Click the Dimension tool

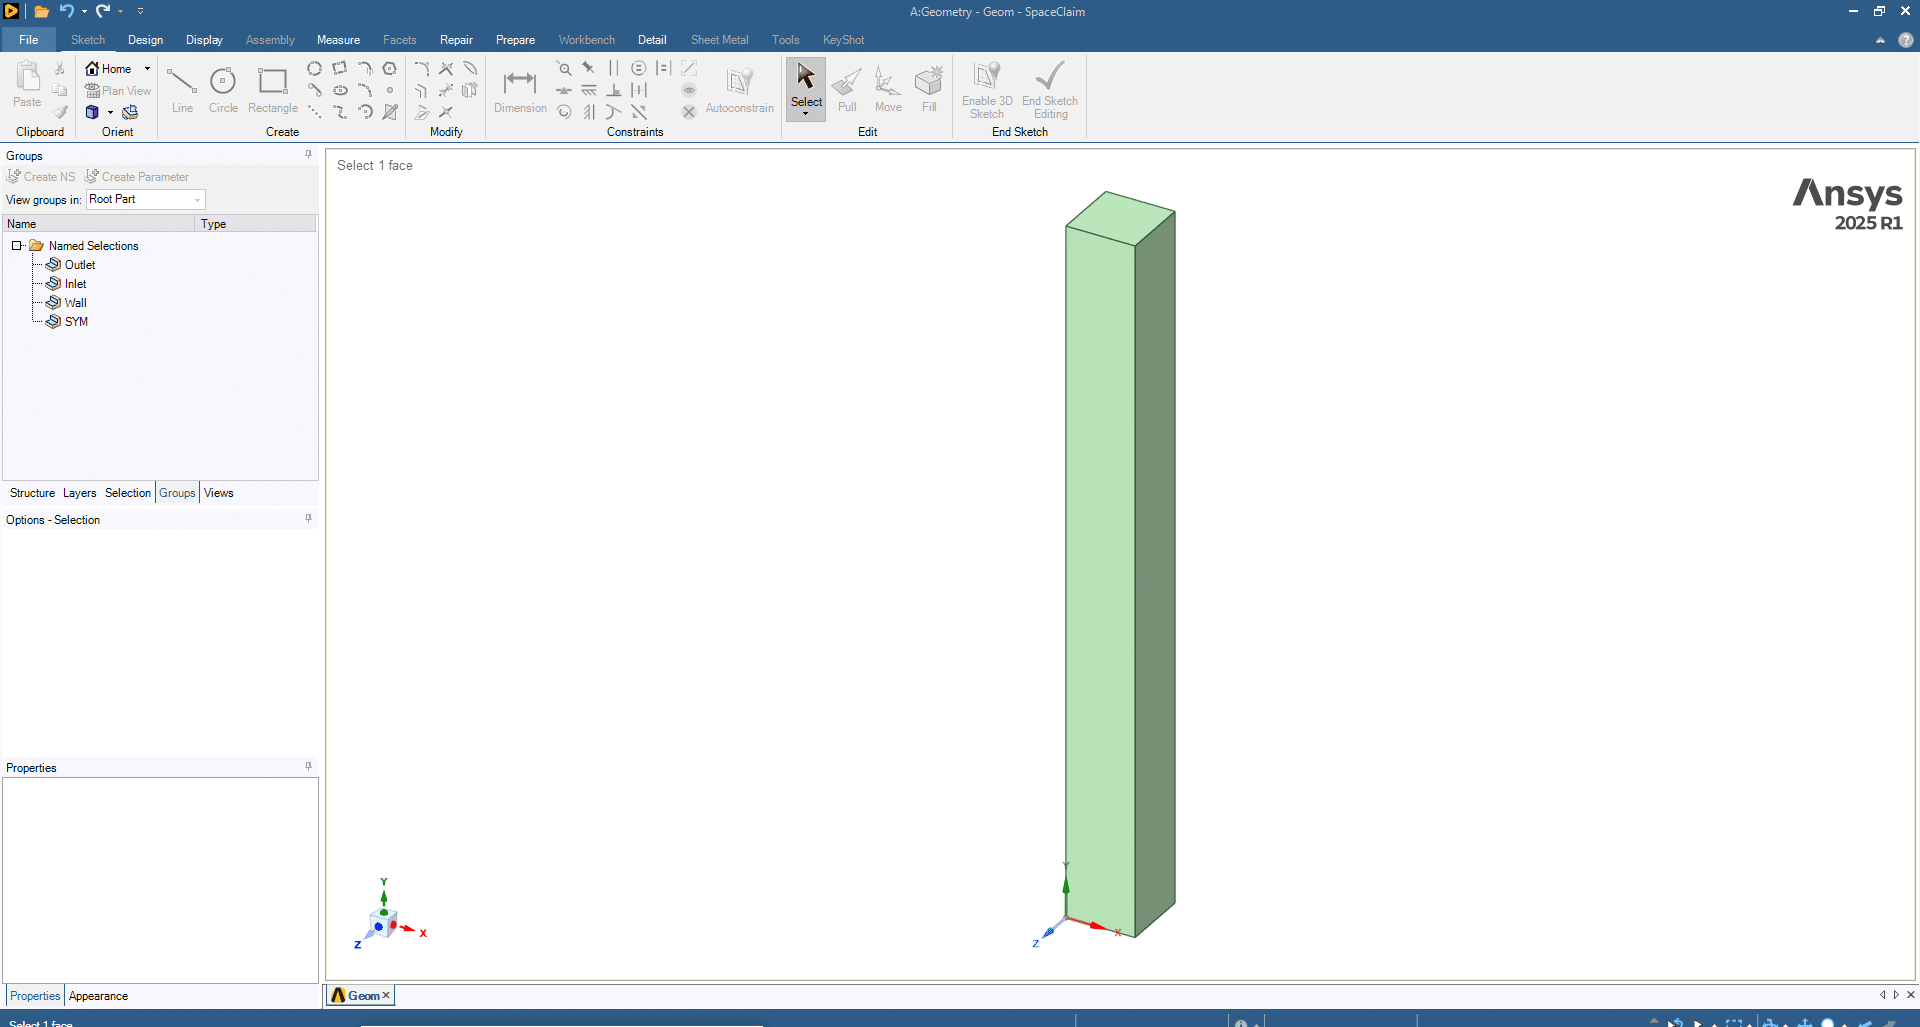click(x=520, y=90)
